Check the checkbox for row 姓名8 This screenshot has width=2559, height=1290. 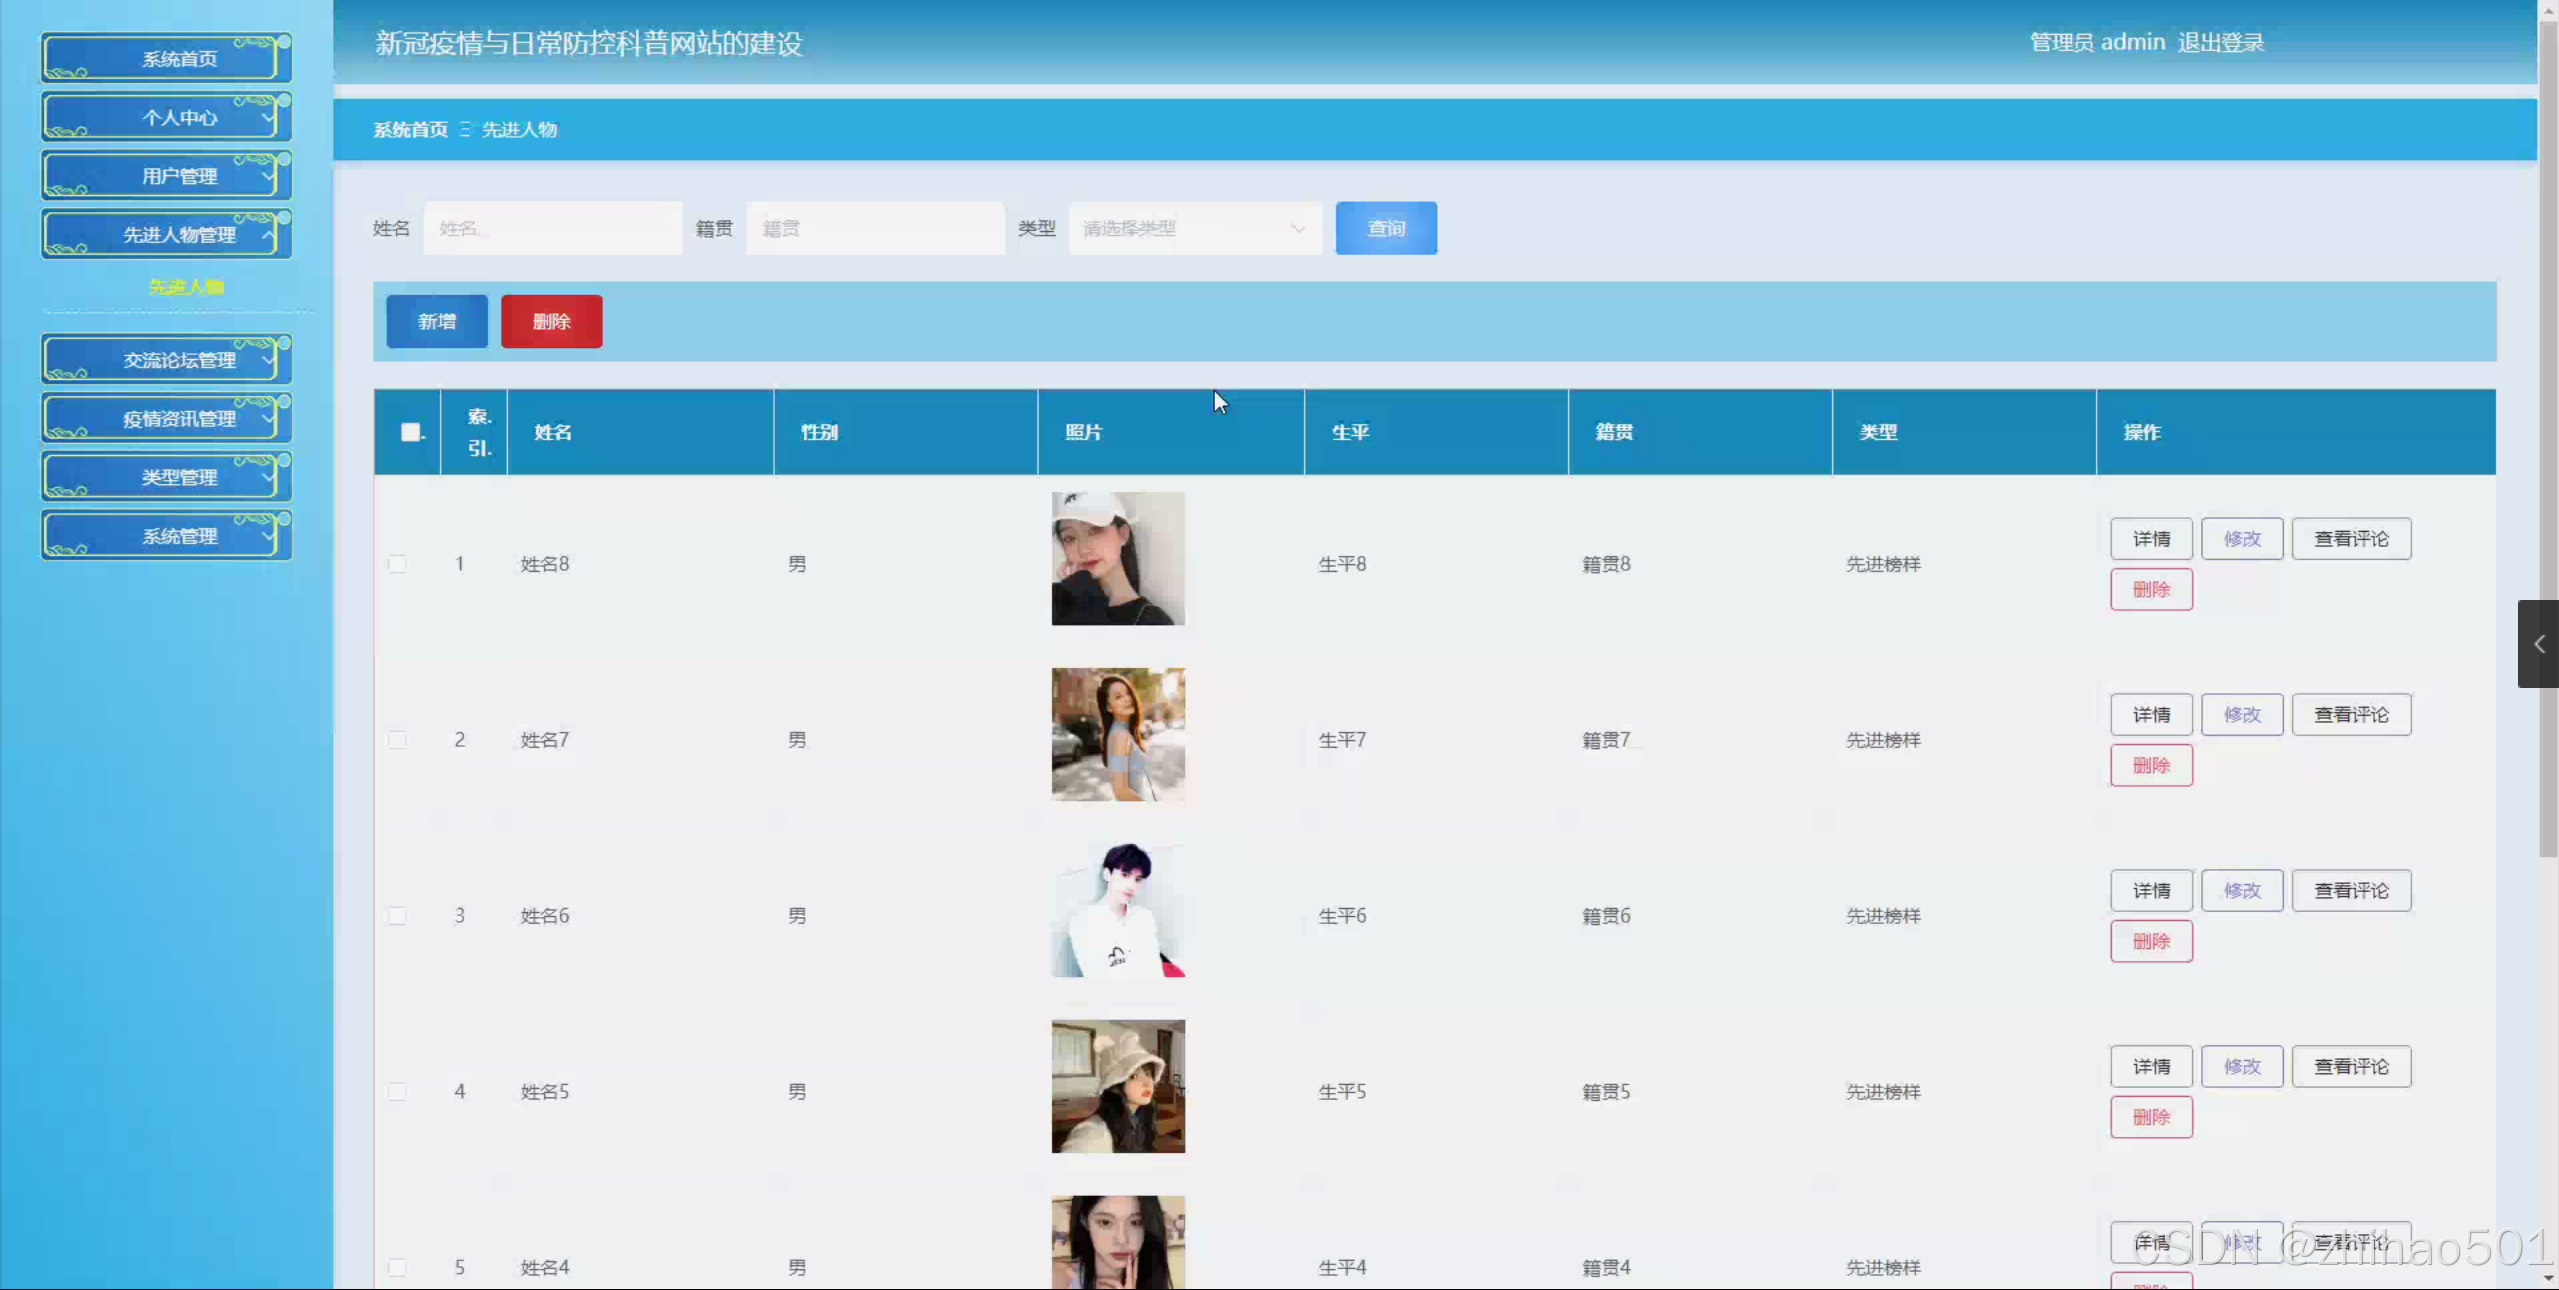pyautogui.click(x=397, y=564)
